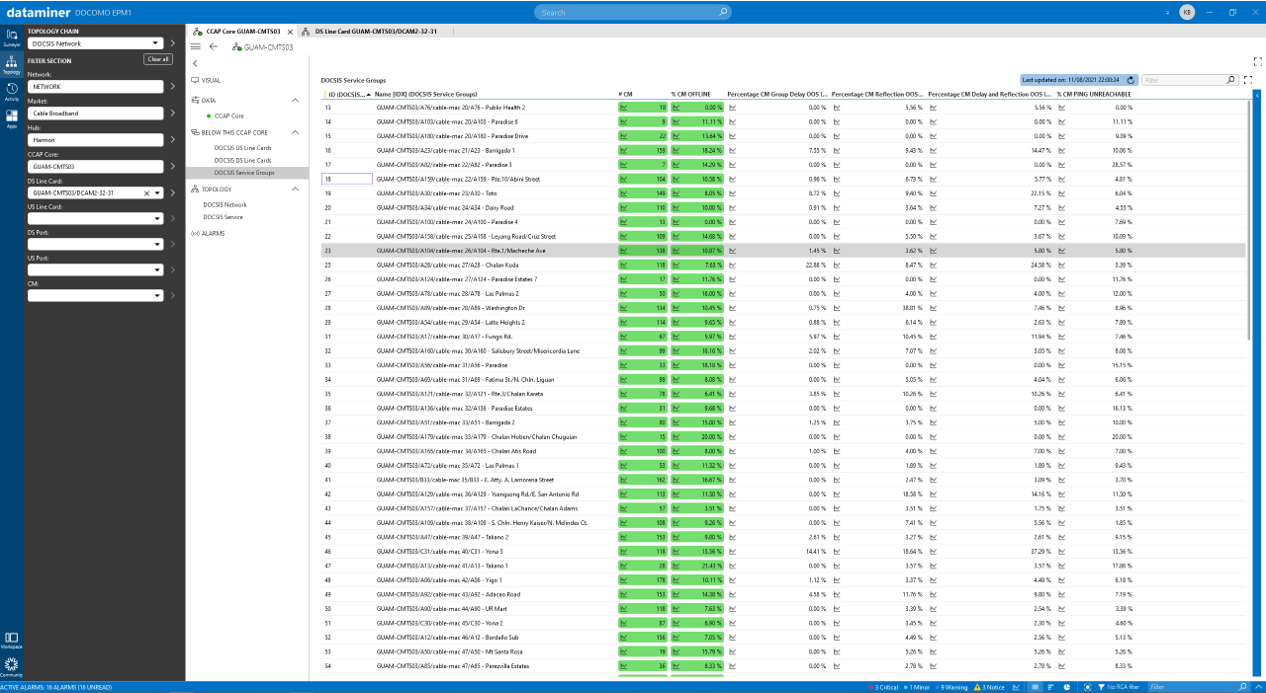The width and height of the screenshot is (1266, 693).
Task: Switch alarm bar to list view icon
Action: click(1035, 687)
